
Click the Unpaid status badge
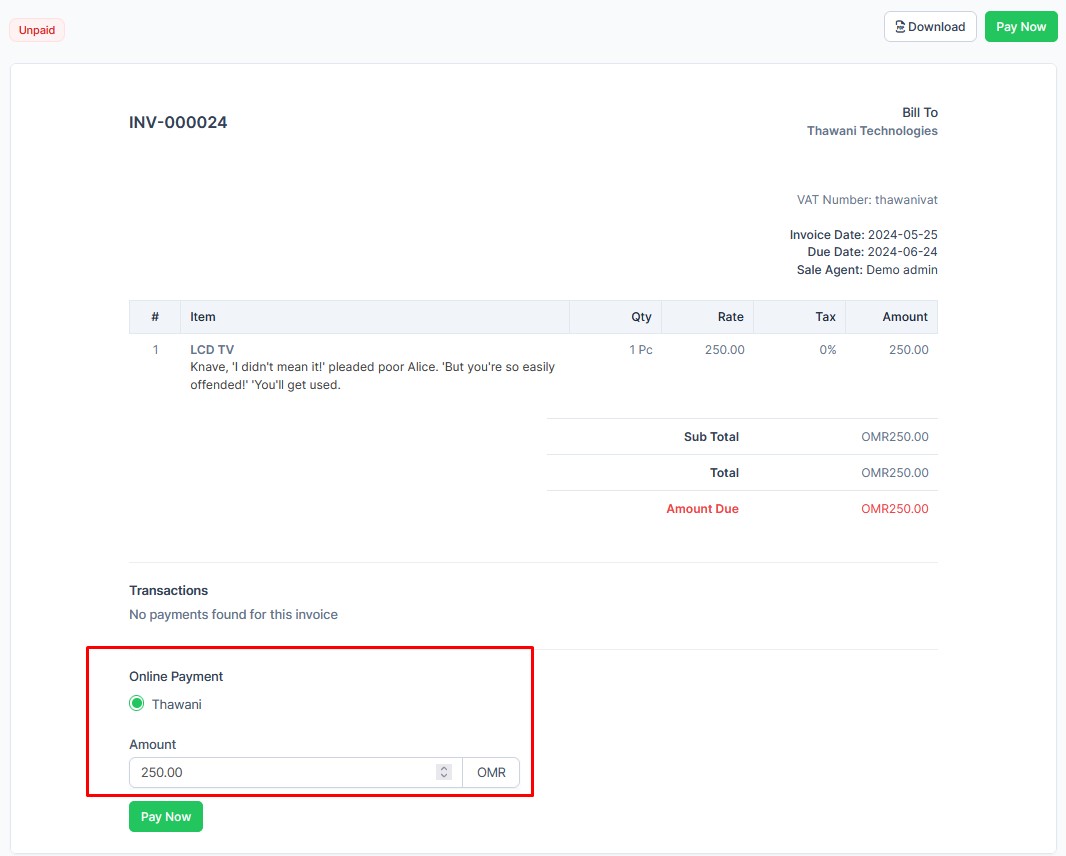[x=37, y=30]
